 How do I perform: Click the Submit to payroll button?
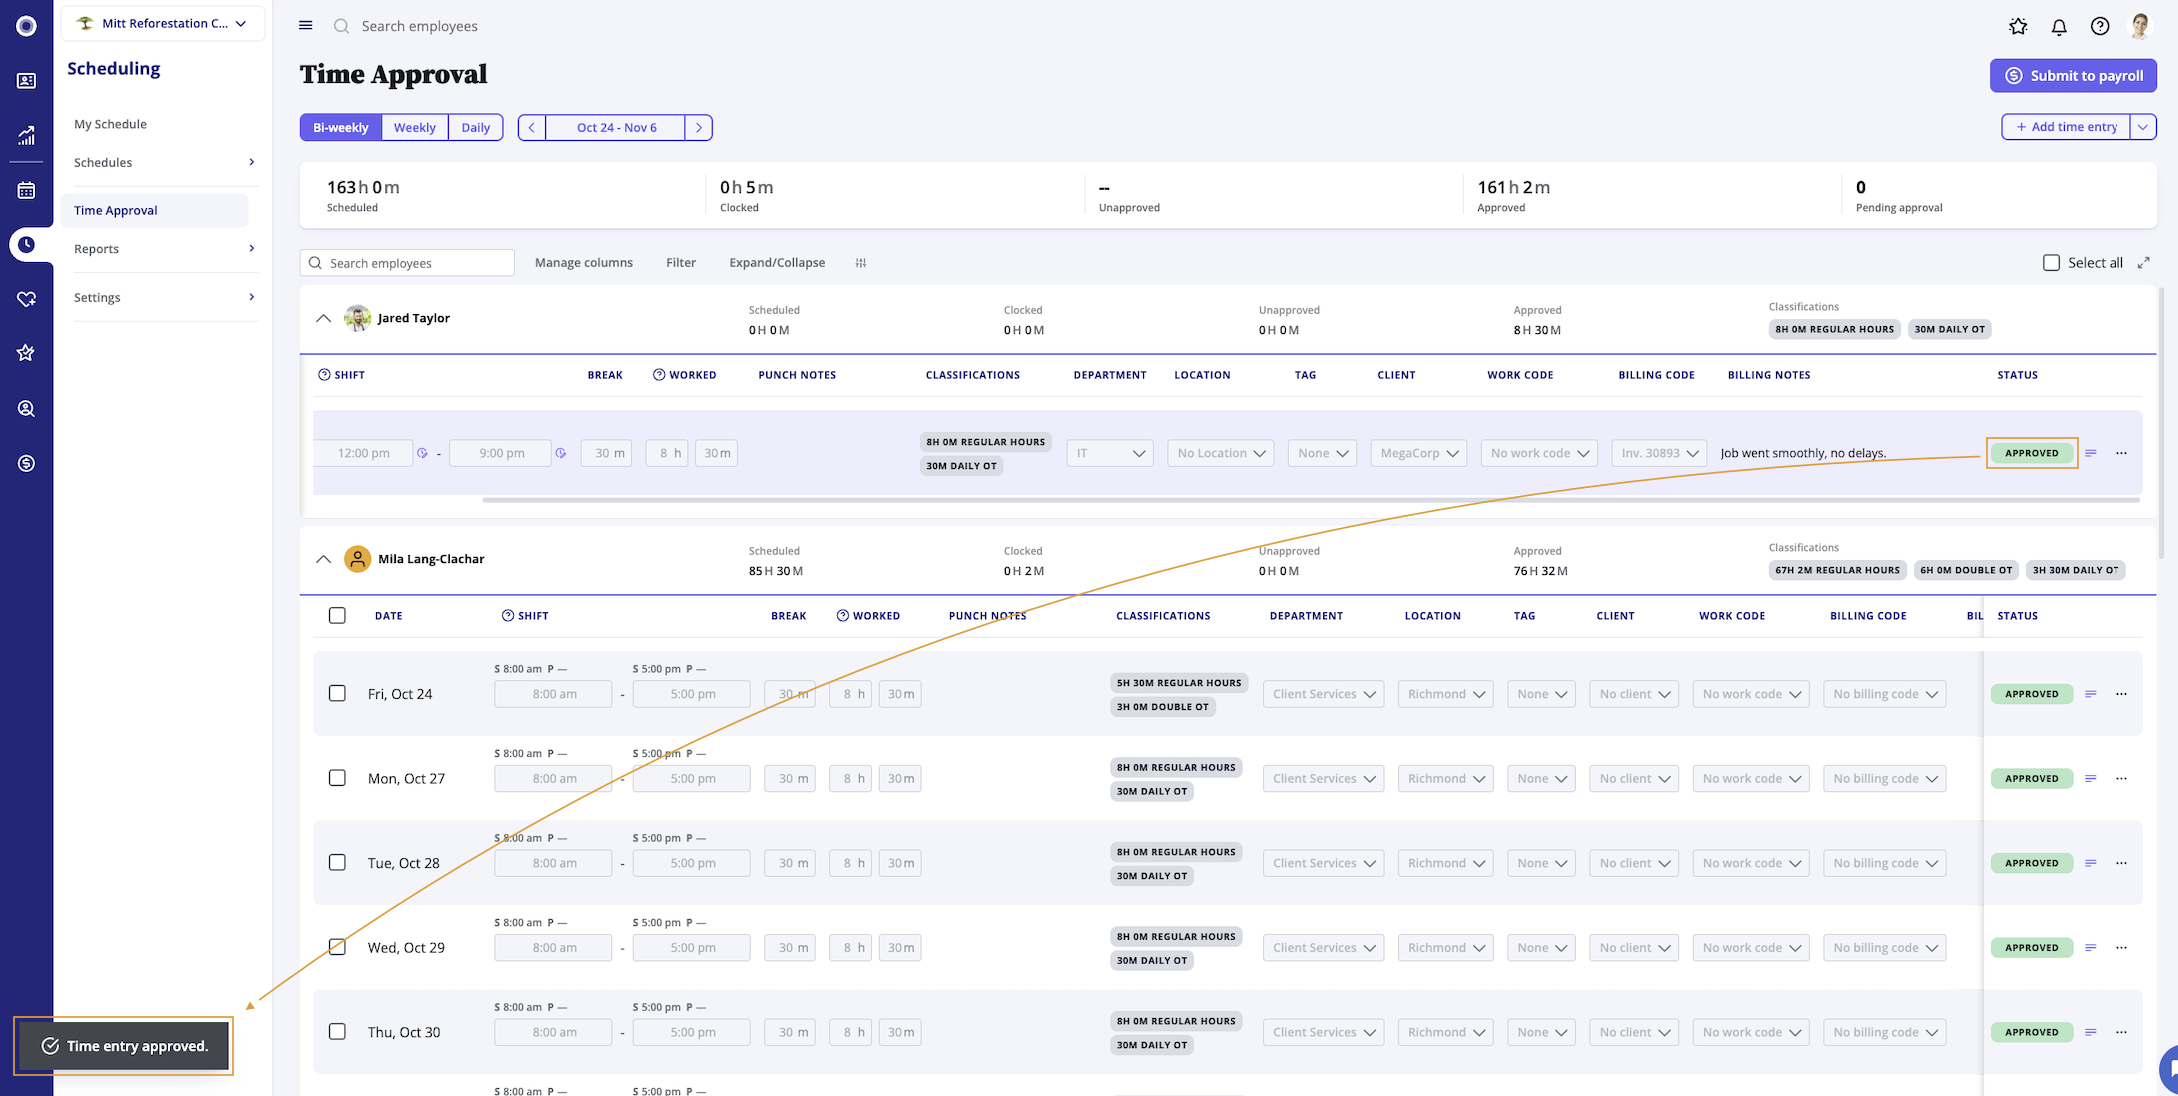[2072, 76]
